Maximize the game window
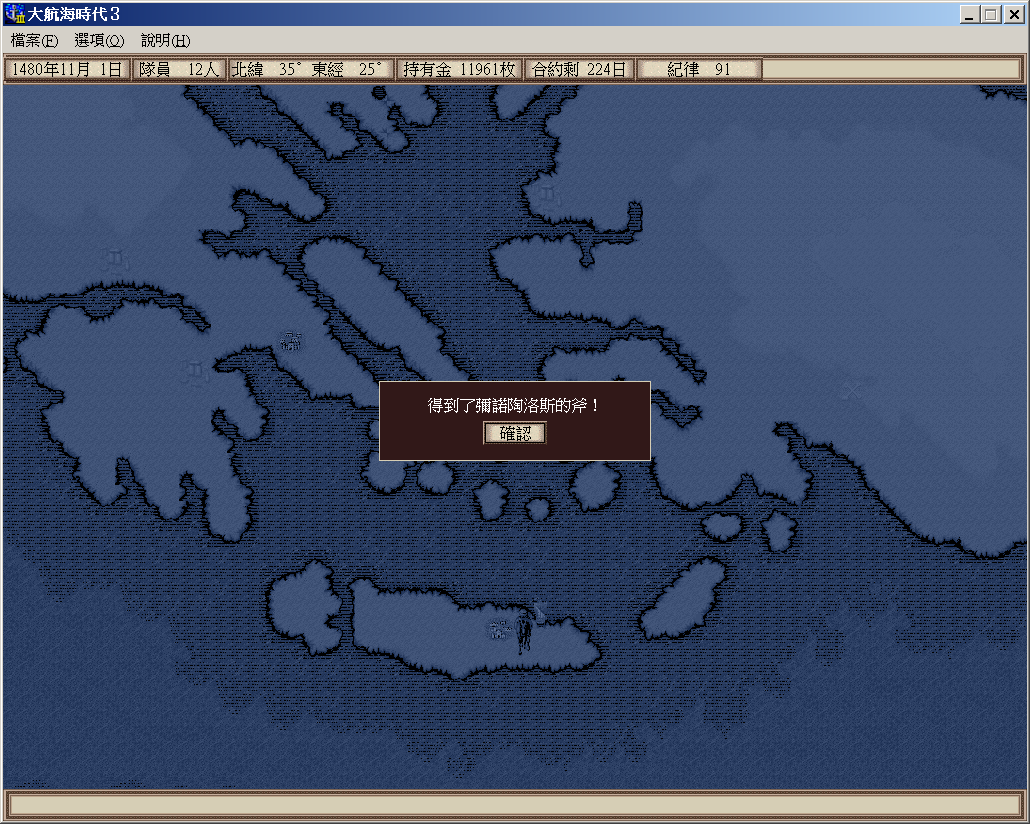Screen dimensions: 1030x824 click(990, 14)
